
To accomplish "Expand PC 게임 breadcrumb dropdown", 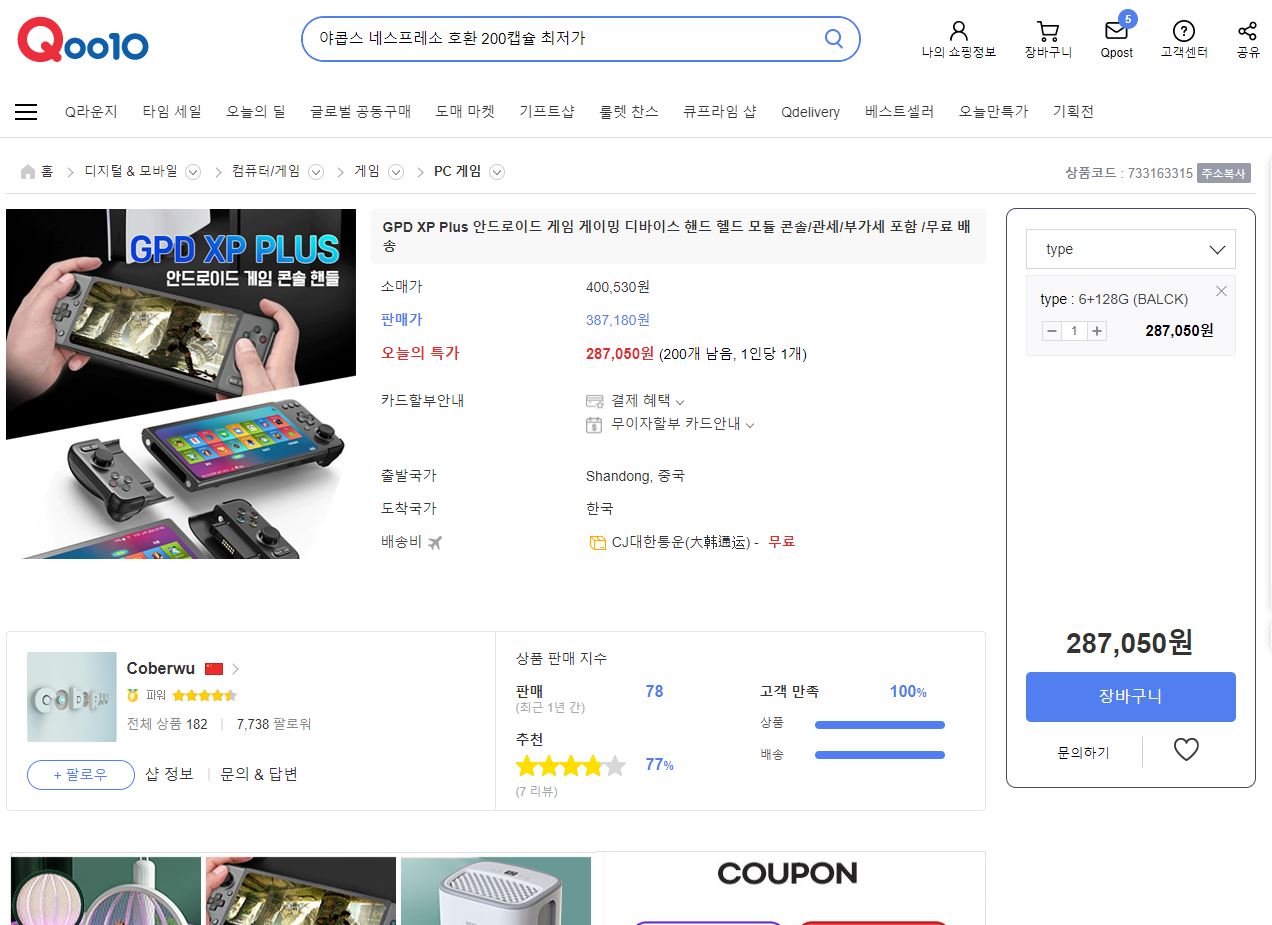I will tap(497, 172).
